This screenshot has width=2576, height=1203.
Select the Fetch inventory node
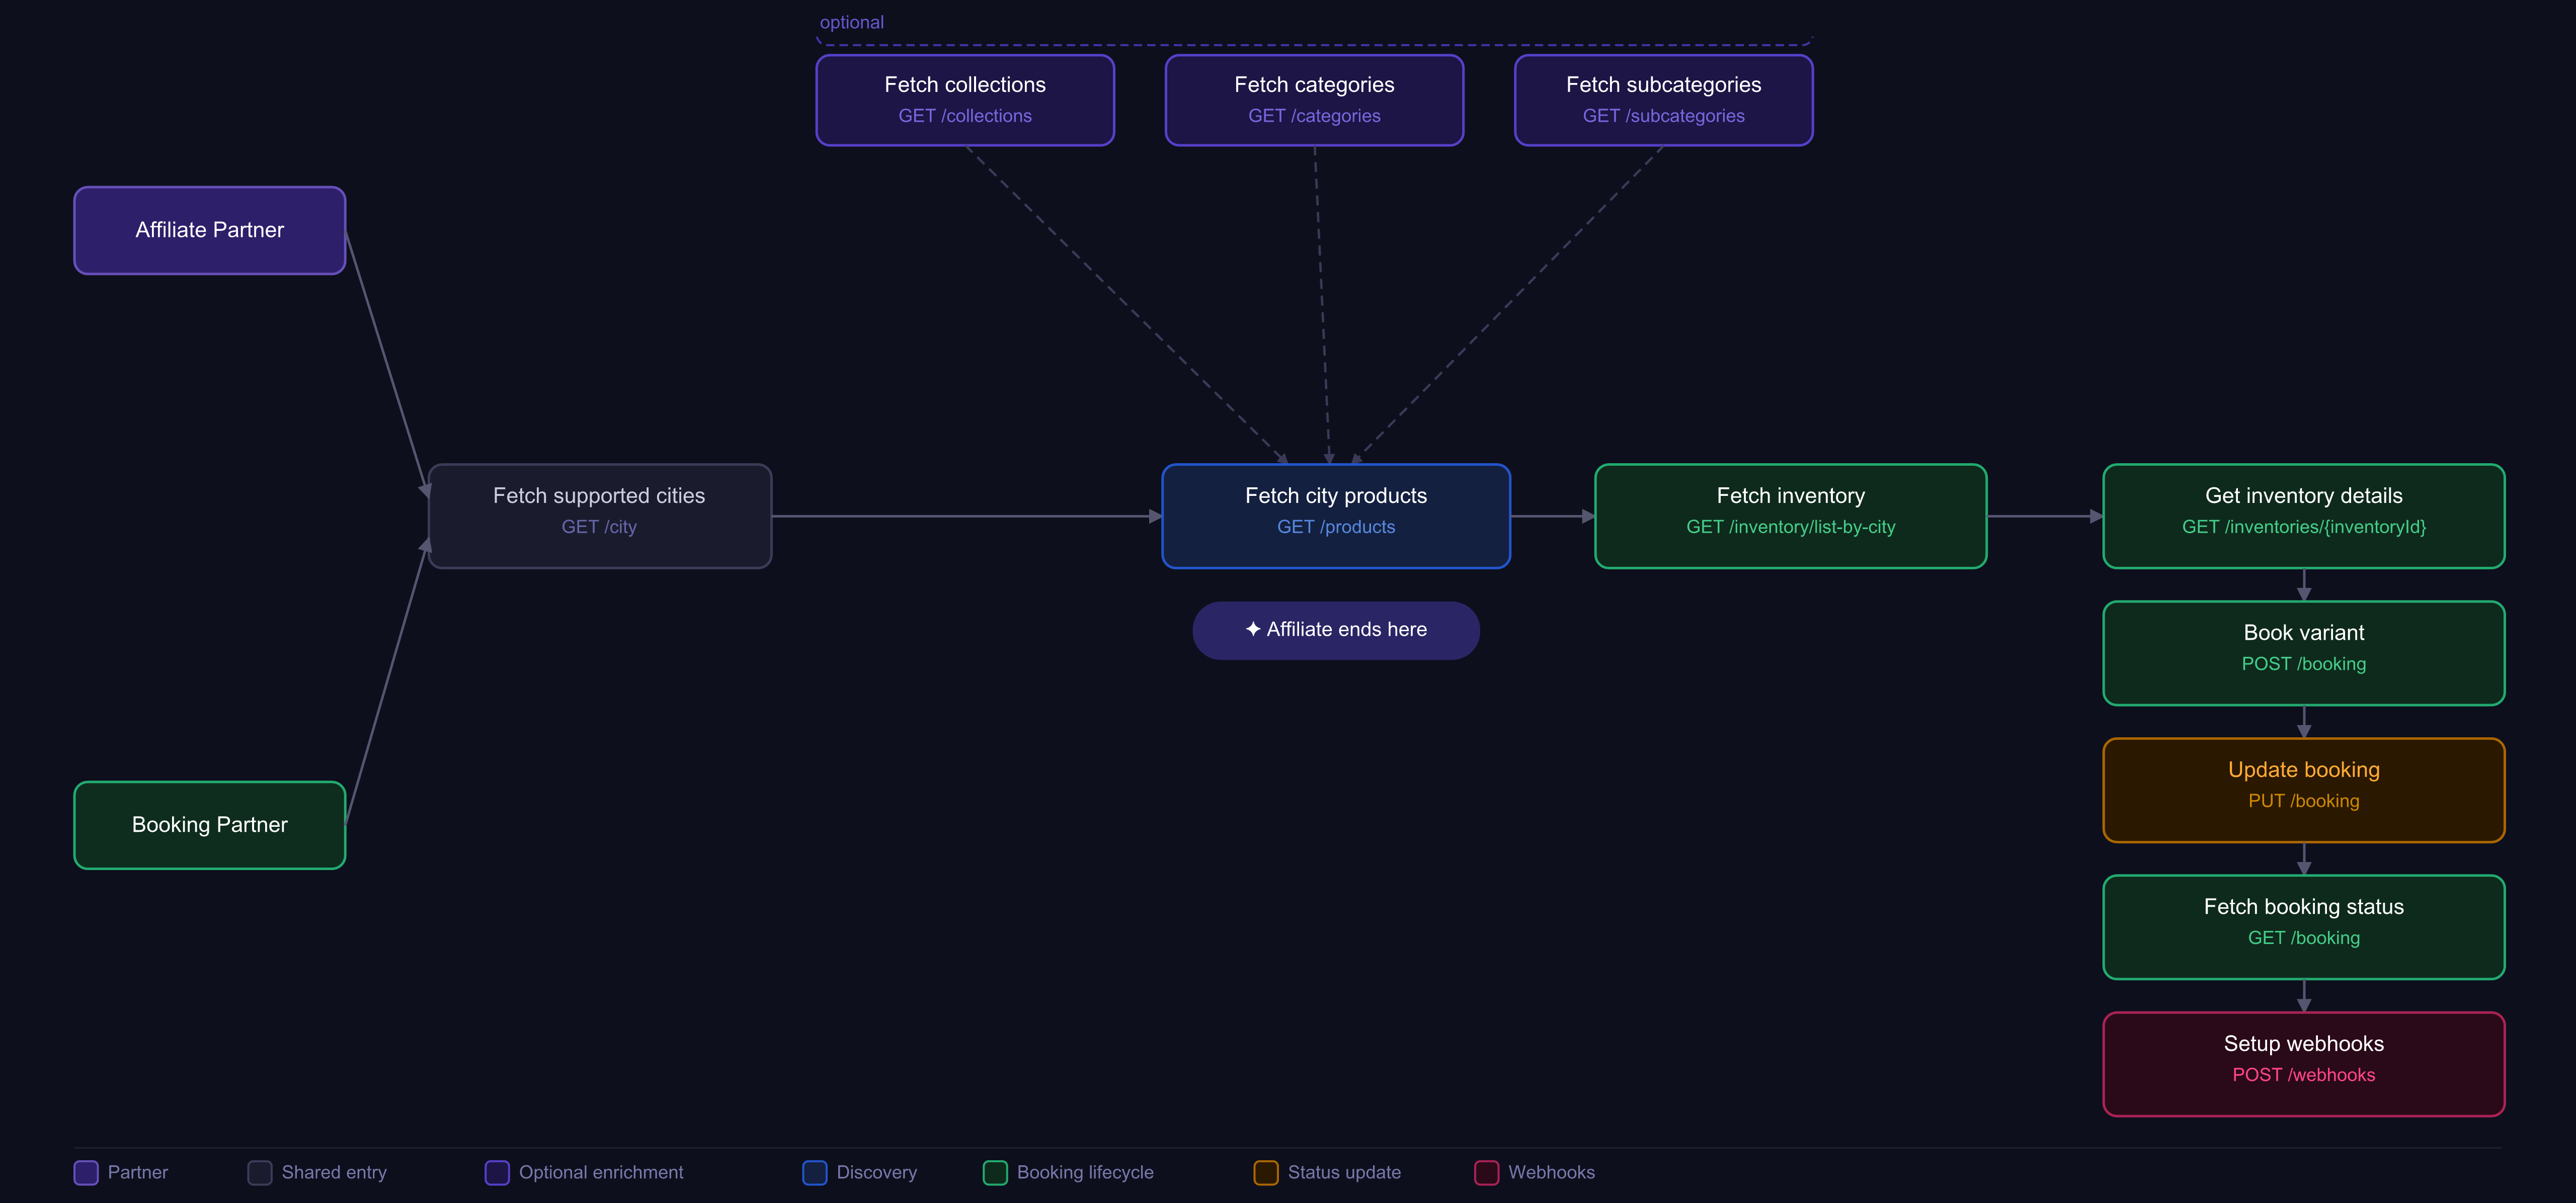pyautogui.click(x=1790, y=516)
